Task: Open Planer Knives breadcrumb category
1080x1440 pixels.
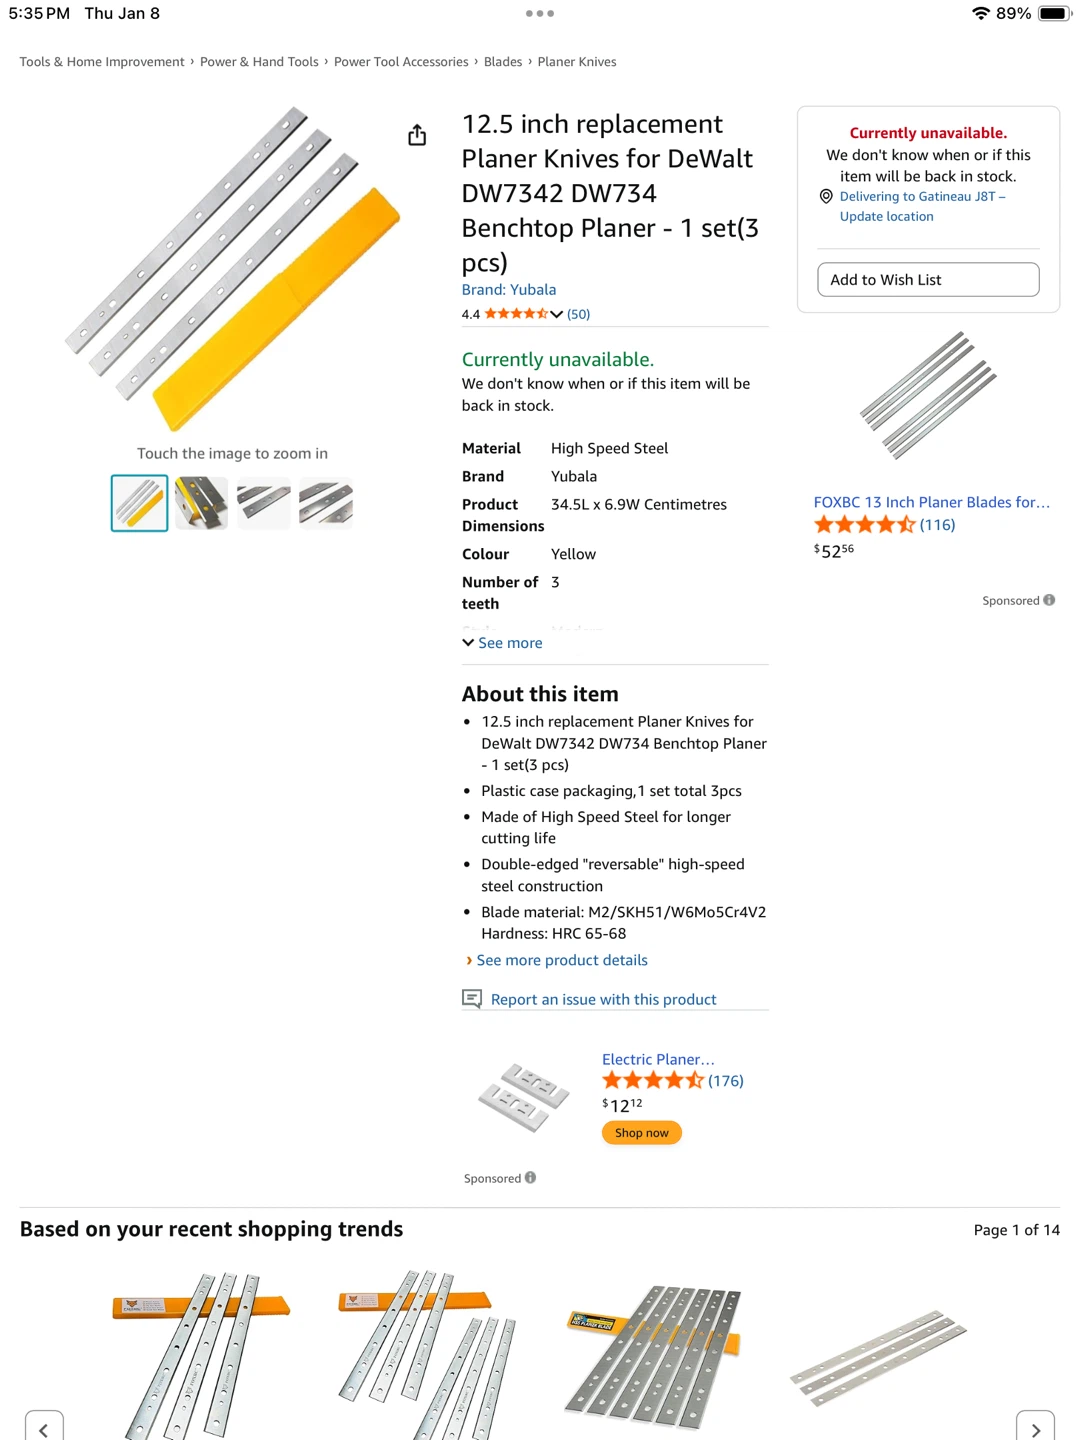Action: [x=577, y=62]
